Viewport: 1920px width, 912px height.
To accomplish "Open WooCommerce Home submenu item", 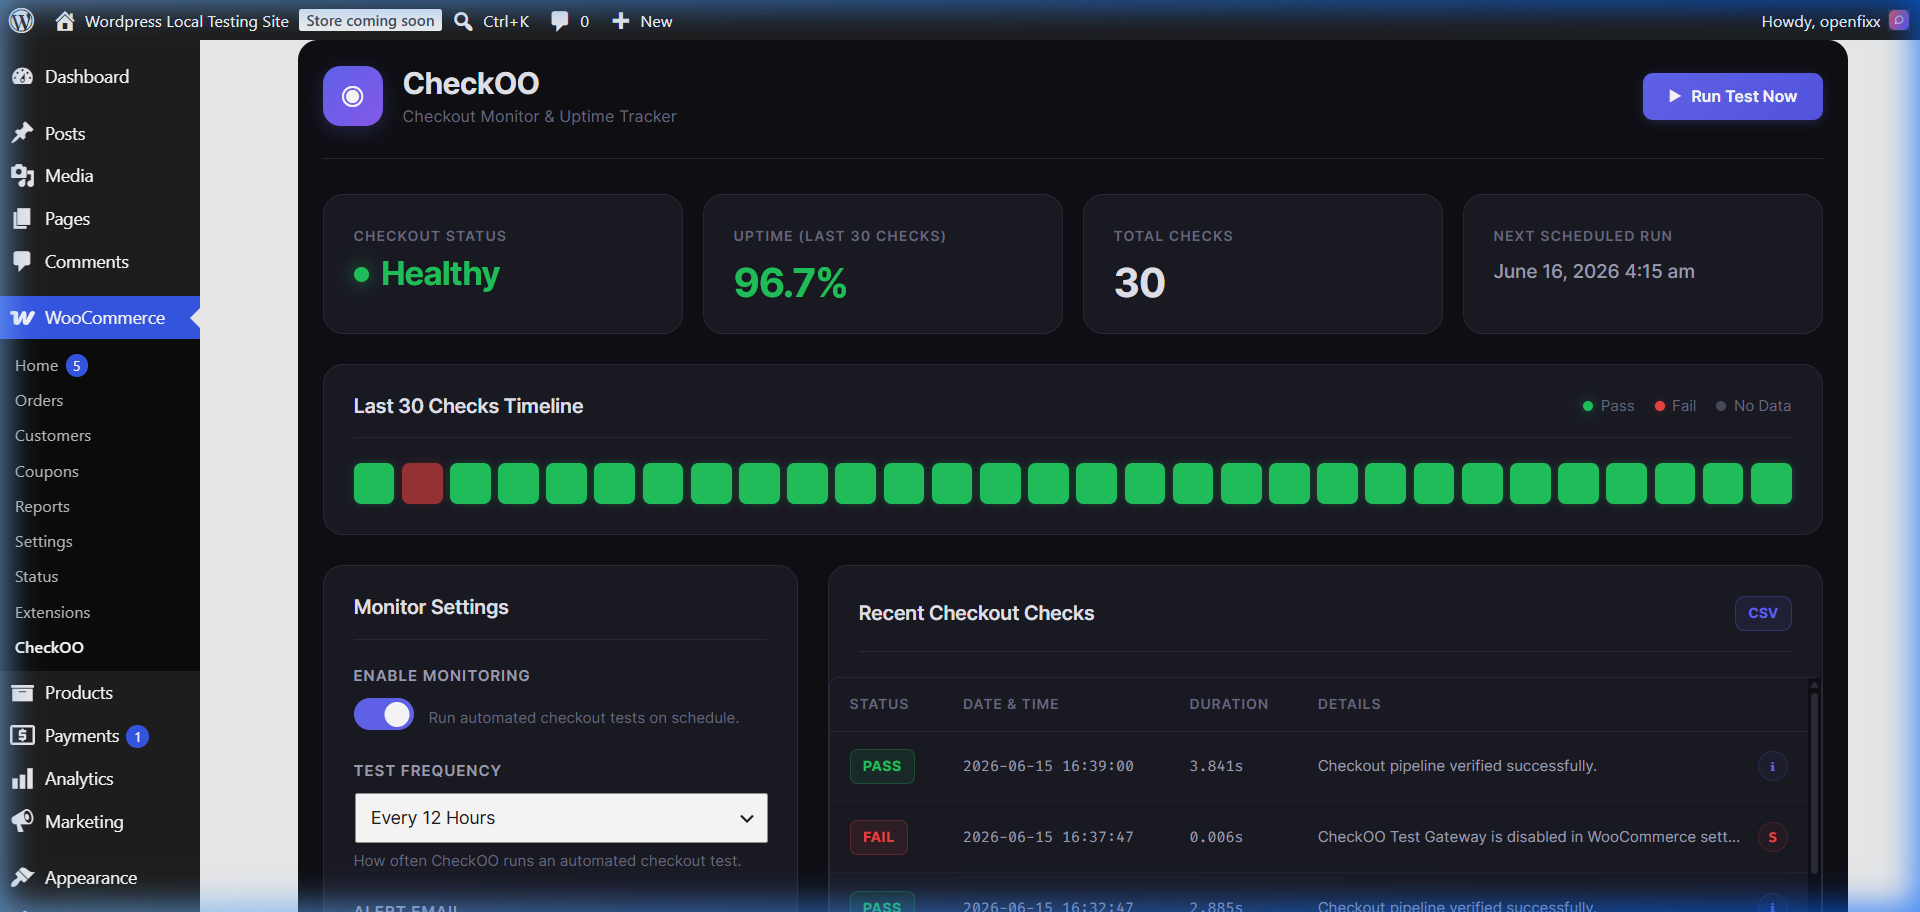I will (36, 366).
